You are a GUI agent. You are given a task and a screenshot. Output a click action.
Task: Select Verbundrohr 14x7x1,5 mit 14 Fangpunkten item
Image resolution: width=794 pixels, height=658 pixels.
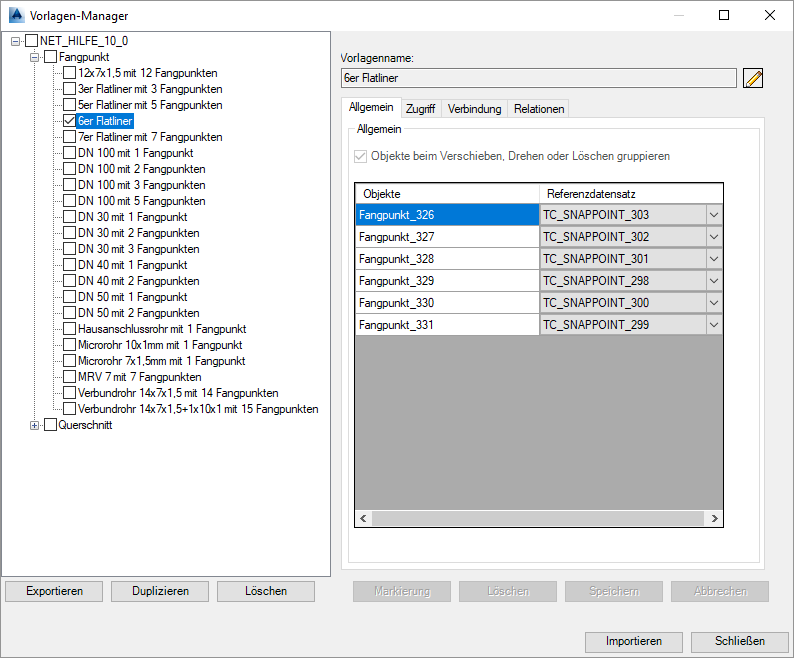[178, 393]
